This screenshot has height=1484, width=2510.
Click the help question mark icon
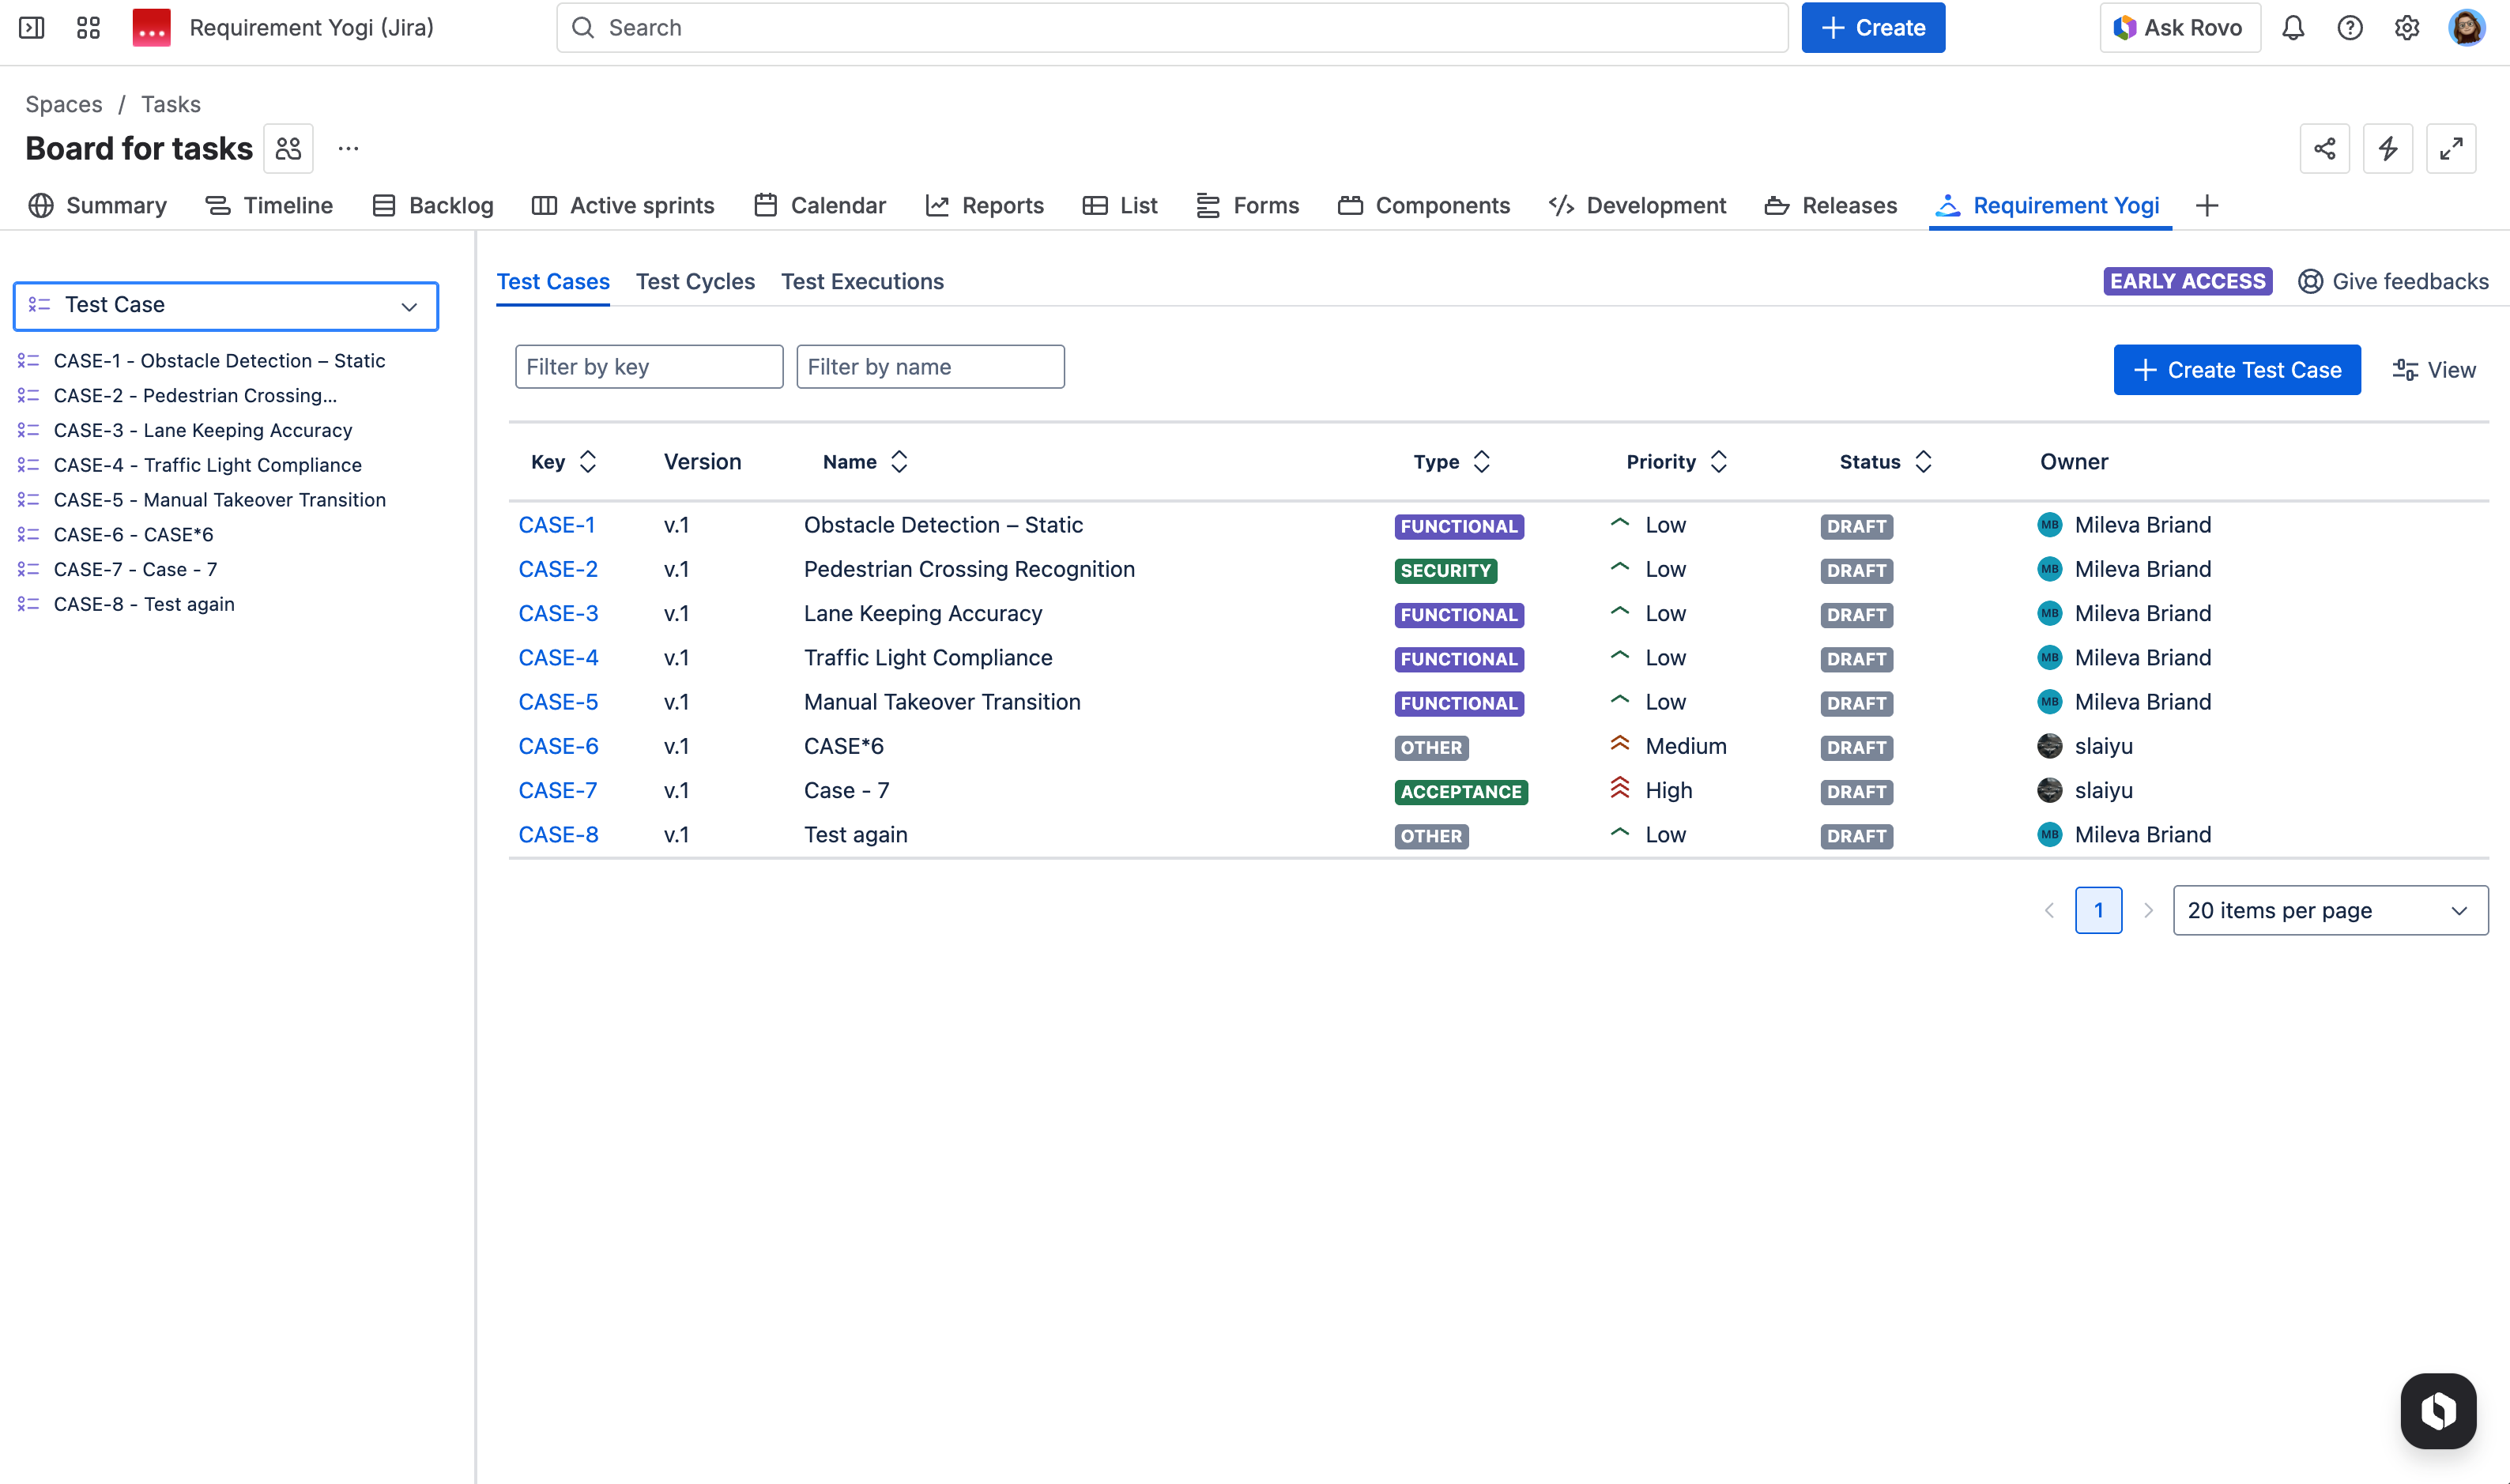tap(2349, 28)
